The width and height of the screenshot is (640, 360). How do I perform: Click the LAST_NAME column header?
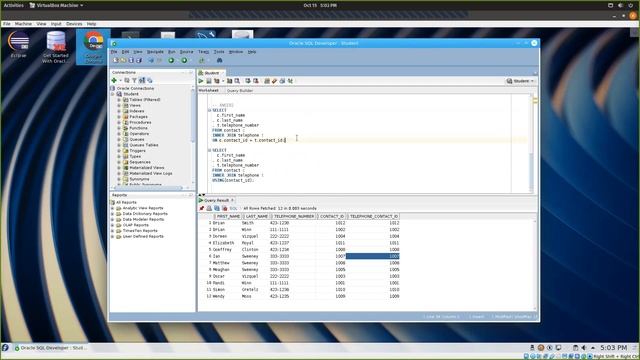(x=256, y=216)
